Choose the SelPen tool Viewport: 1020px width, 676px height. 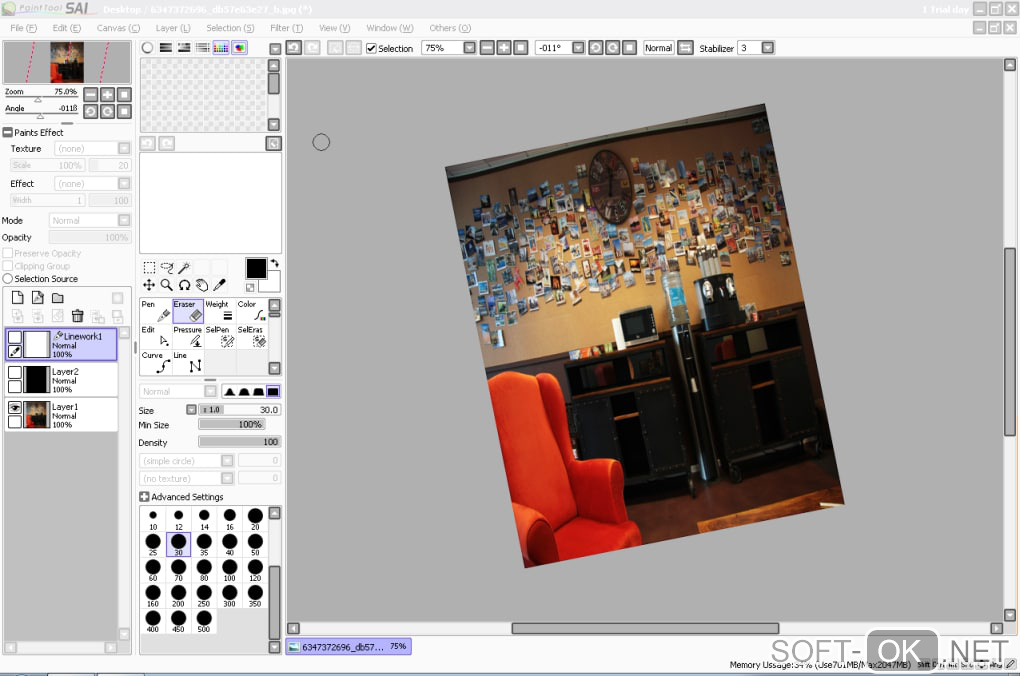[220, 336]
